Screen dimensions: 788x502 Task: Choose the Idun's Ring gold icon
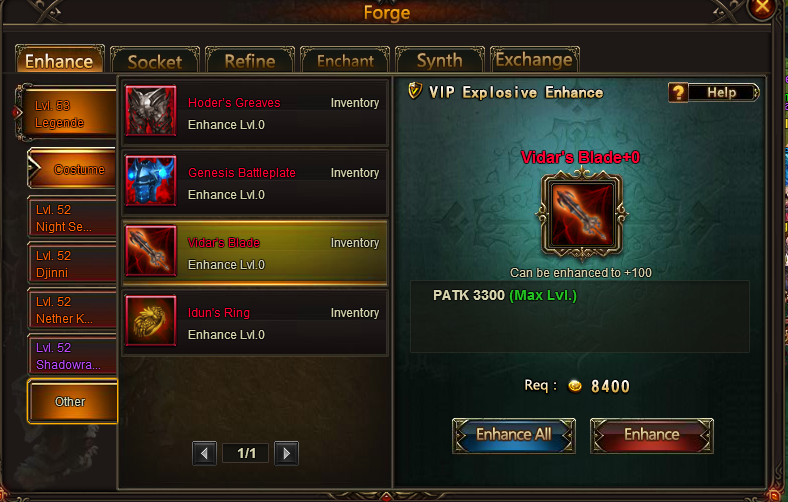coord(150,321)
